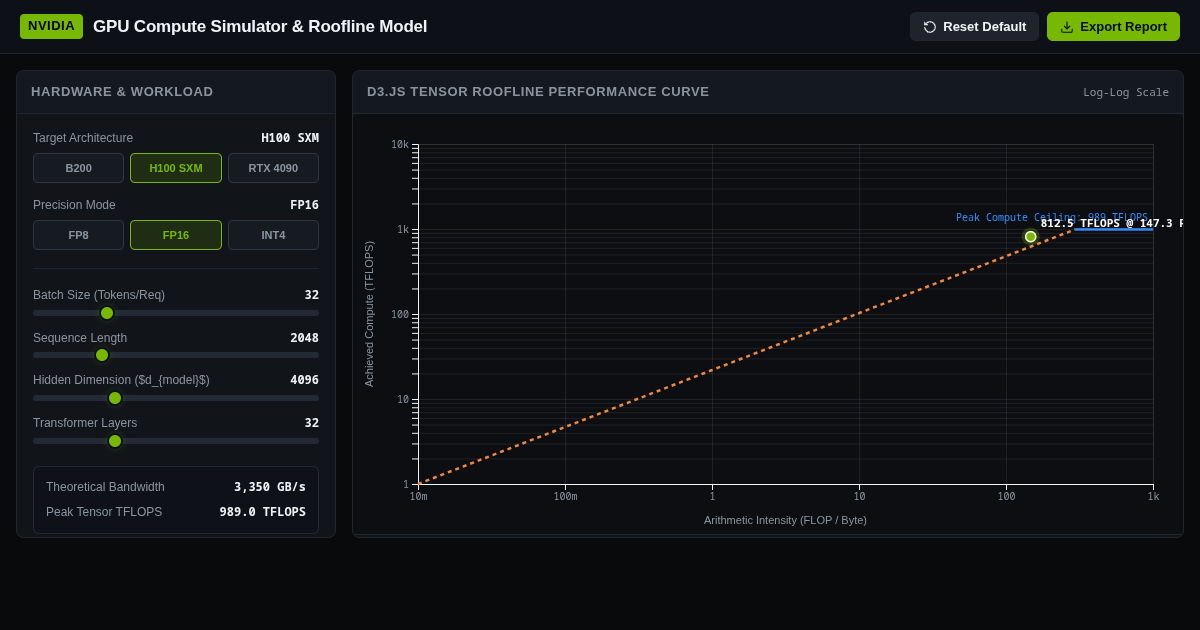Viewport: 1200px width, 630px height.
Task: Click the orange dashed memory-bound line
Action: click(745, 357)
